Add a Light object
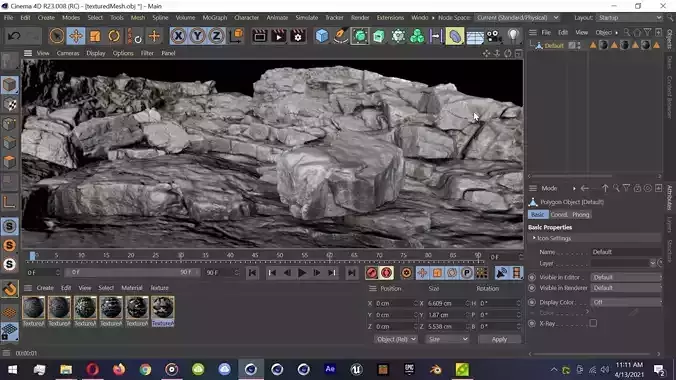 [x=513, y=36]
